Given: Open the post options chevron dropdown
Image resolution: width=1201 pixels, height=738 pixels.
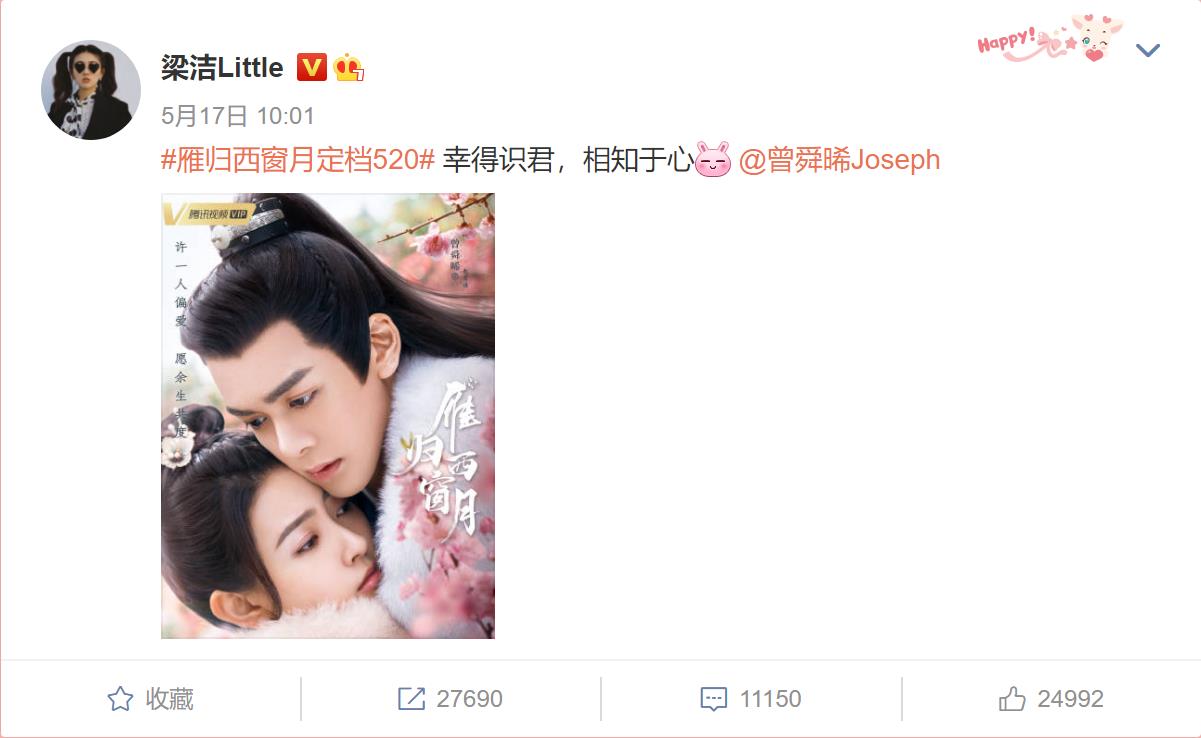Looking at the screenshot, I should point(1147,50).
